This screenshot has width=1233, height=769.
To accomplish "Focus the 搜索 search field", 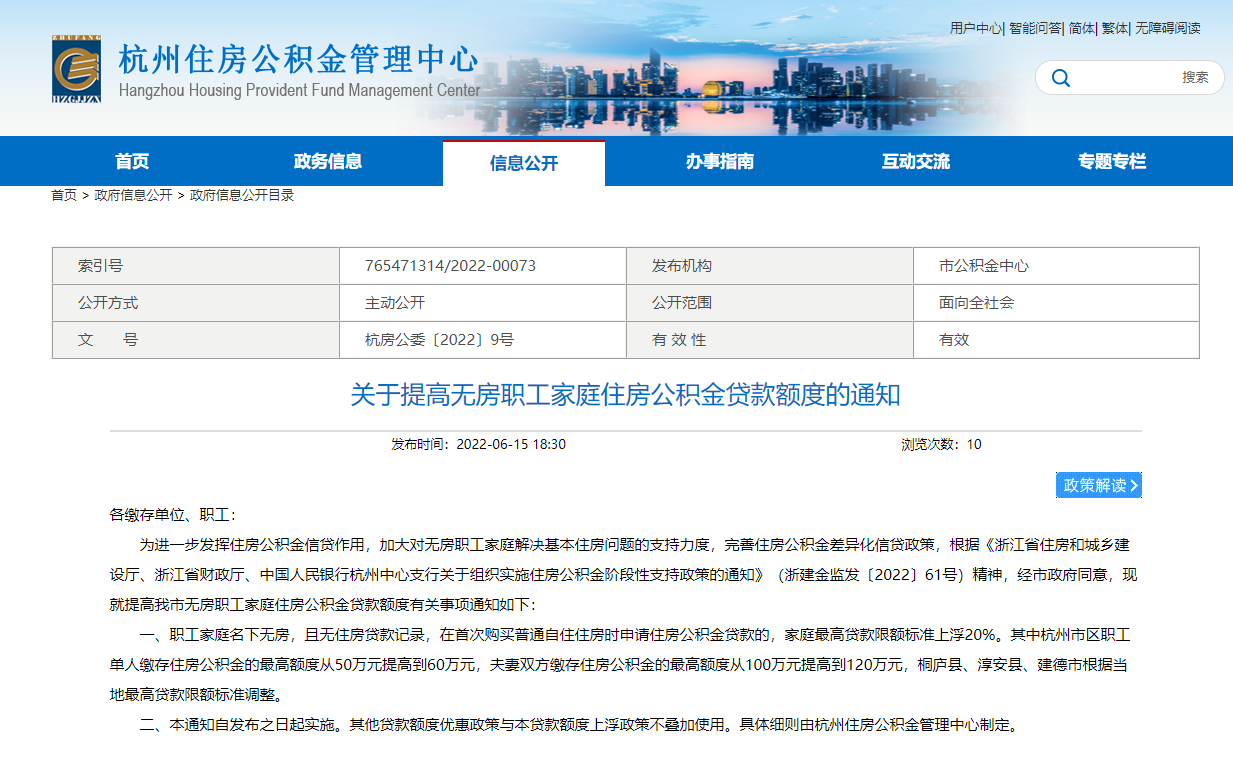I will [1129, 78].
